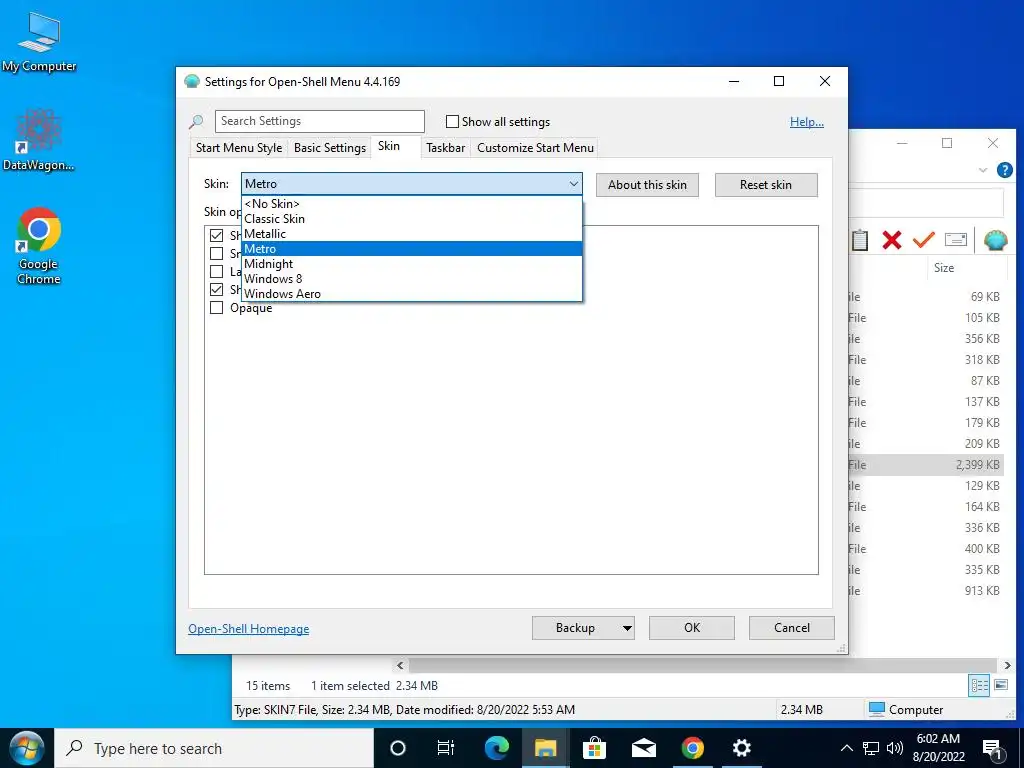Click the Search Settings input field

point(320,121)
